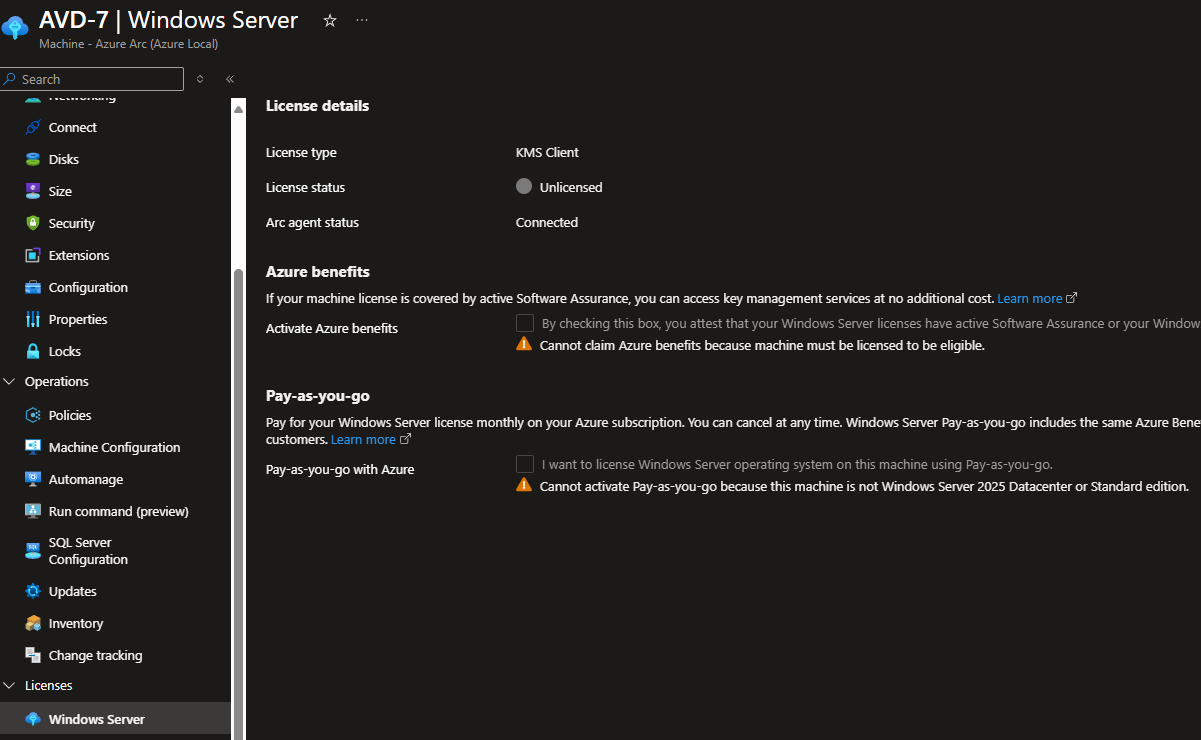Favorite this page with star icon

pyautogui.click(x=330, y=20)
